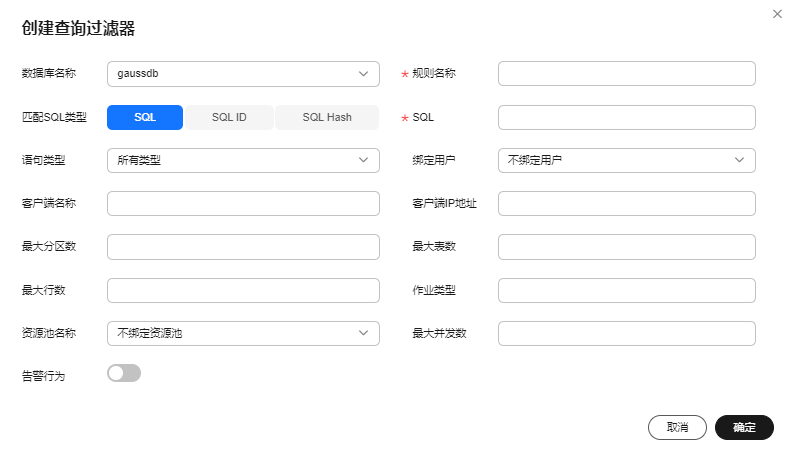Switch to SQL Hash match type
The height and width of the screenshot is (463, 794).
click(x=327, y=118)
